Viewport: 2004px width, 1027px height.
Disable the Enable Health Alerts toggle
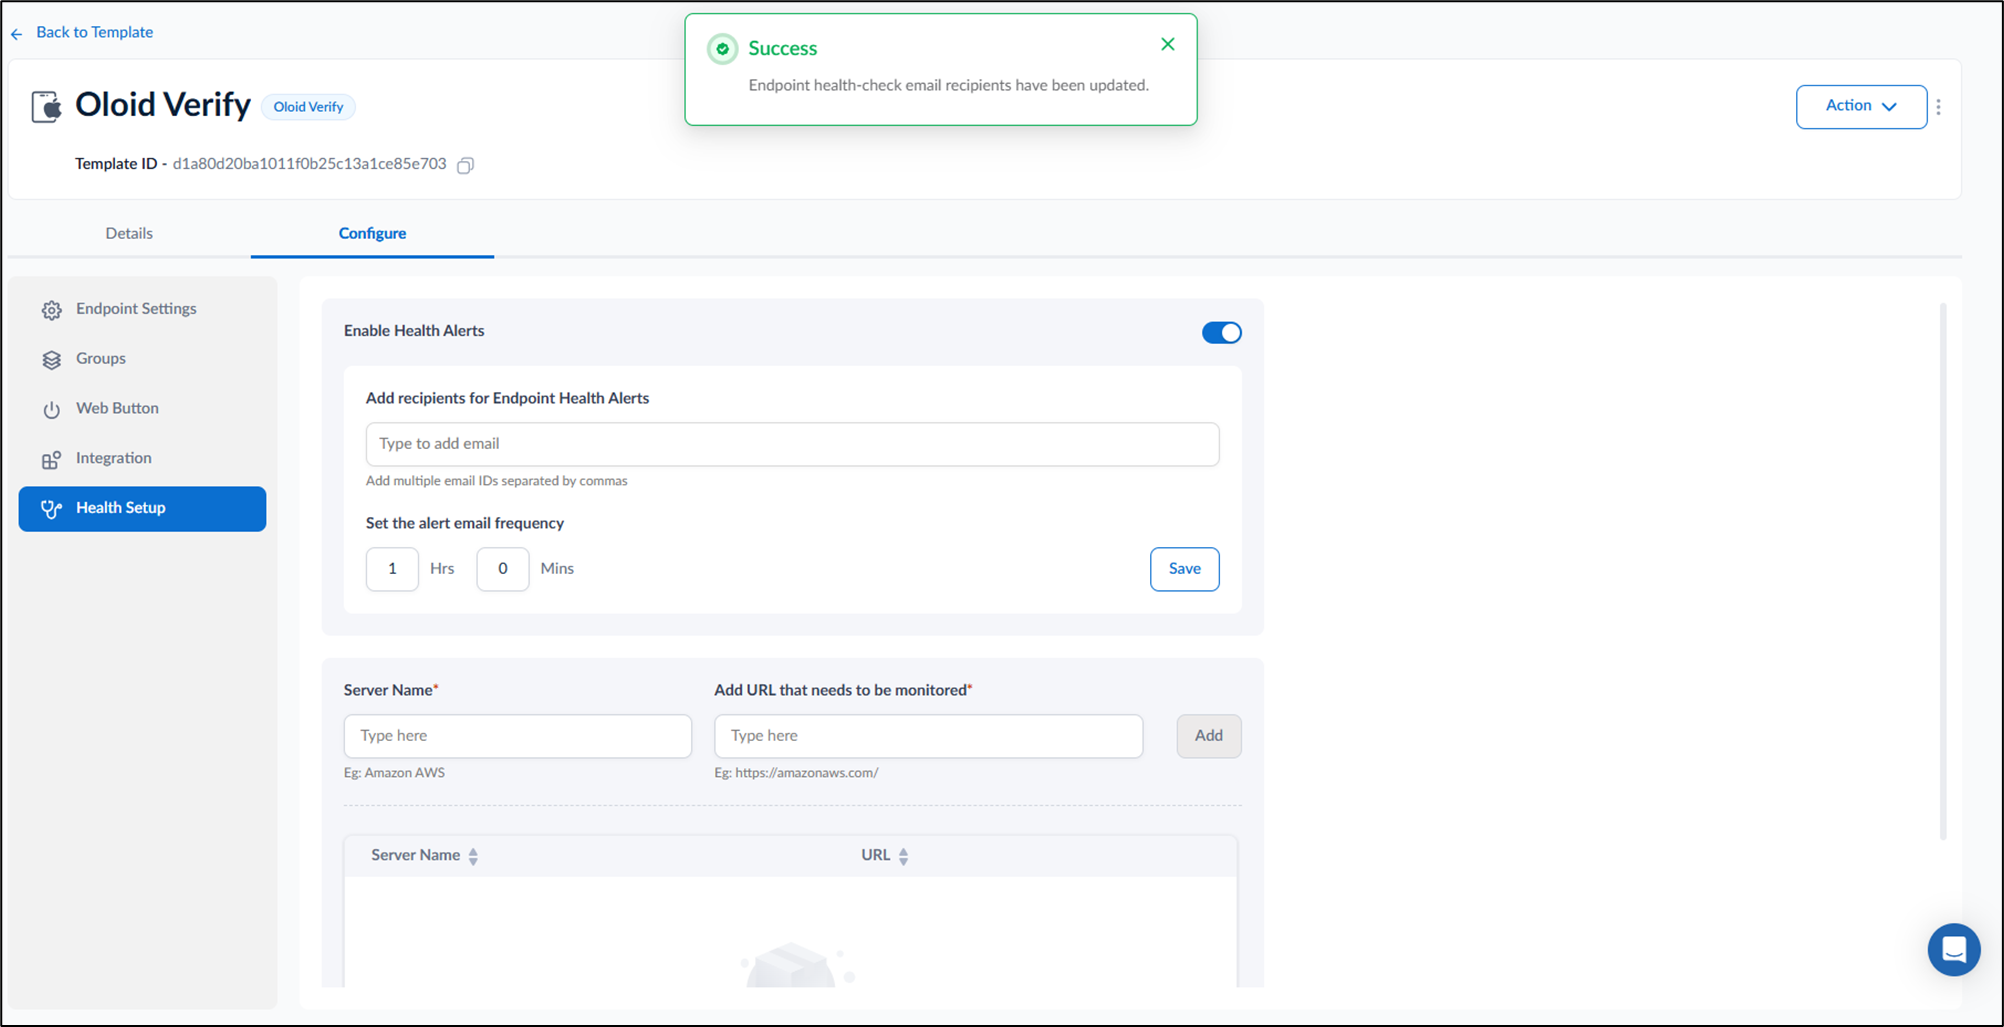(1221, 332)
